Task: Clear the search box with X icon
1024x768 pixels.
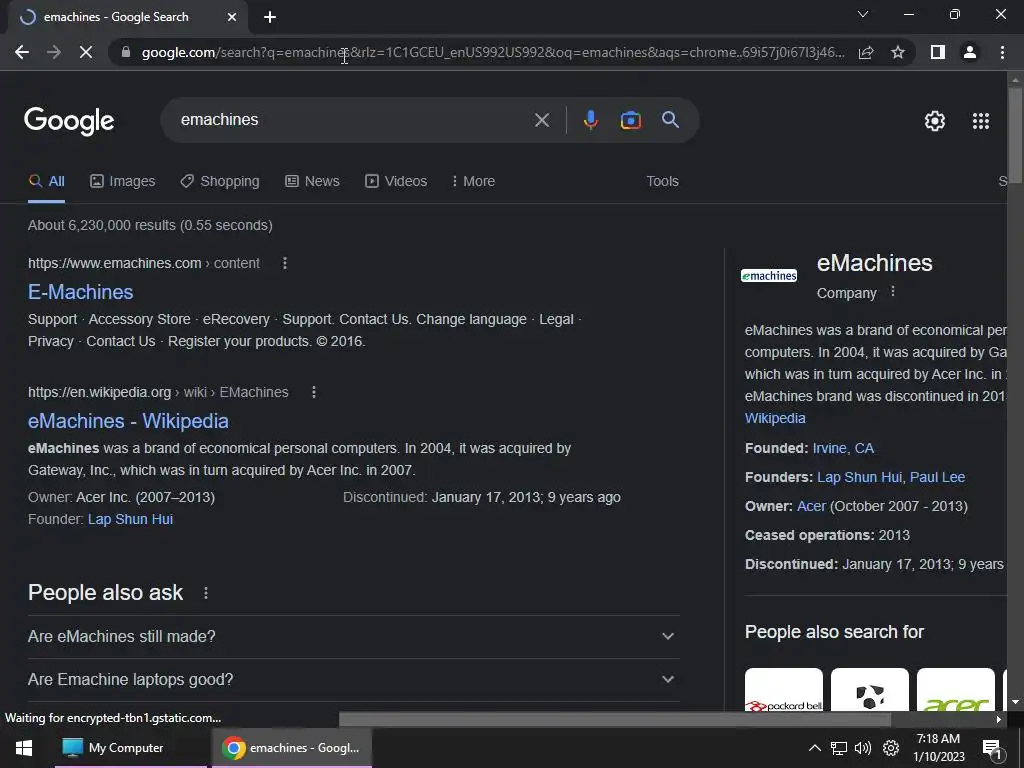Action: point(541,120)
